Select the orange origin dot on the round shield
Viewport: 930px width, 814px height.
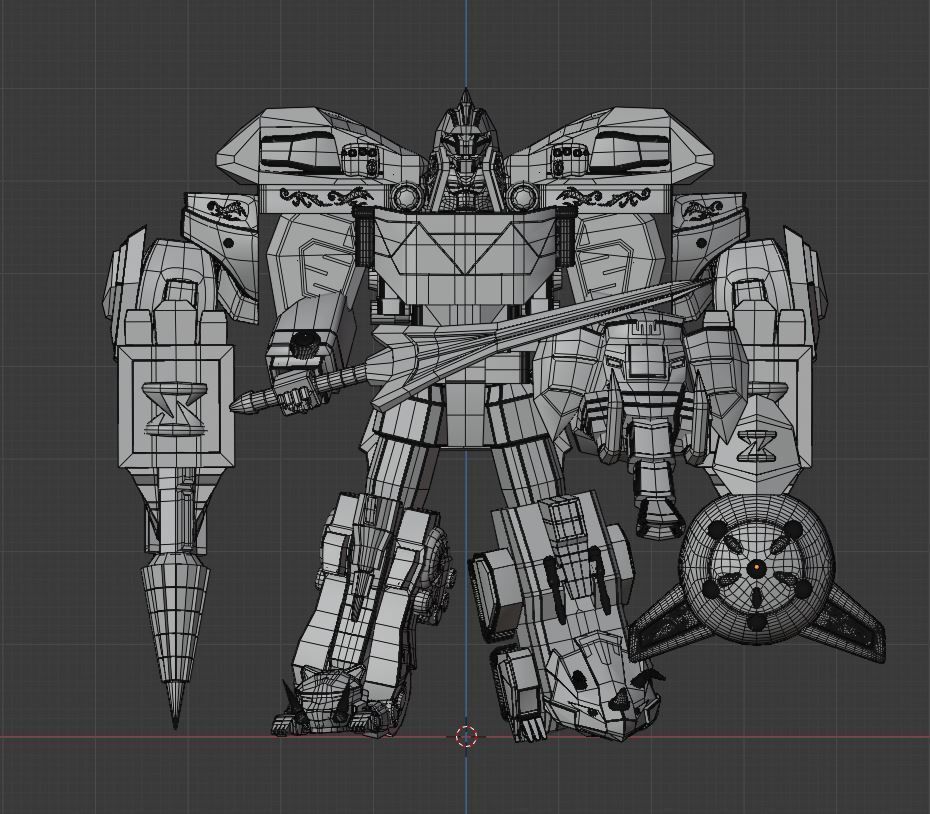(x=757, y=567)
